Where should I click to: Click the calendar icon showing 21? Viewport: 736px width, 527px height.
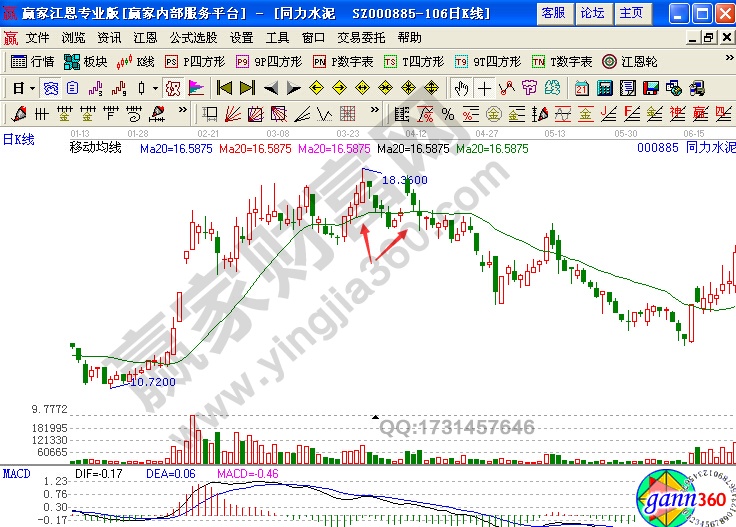pos(581,87)
